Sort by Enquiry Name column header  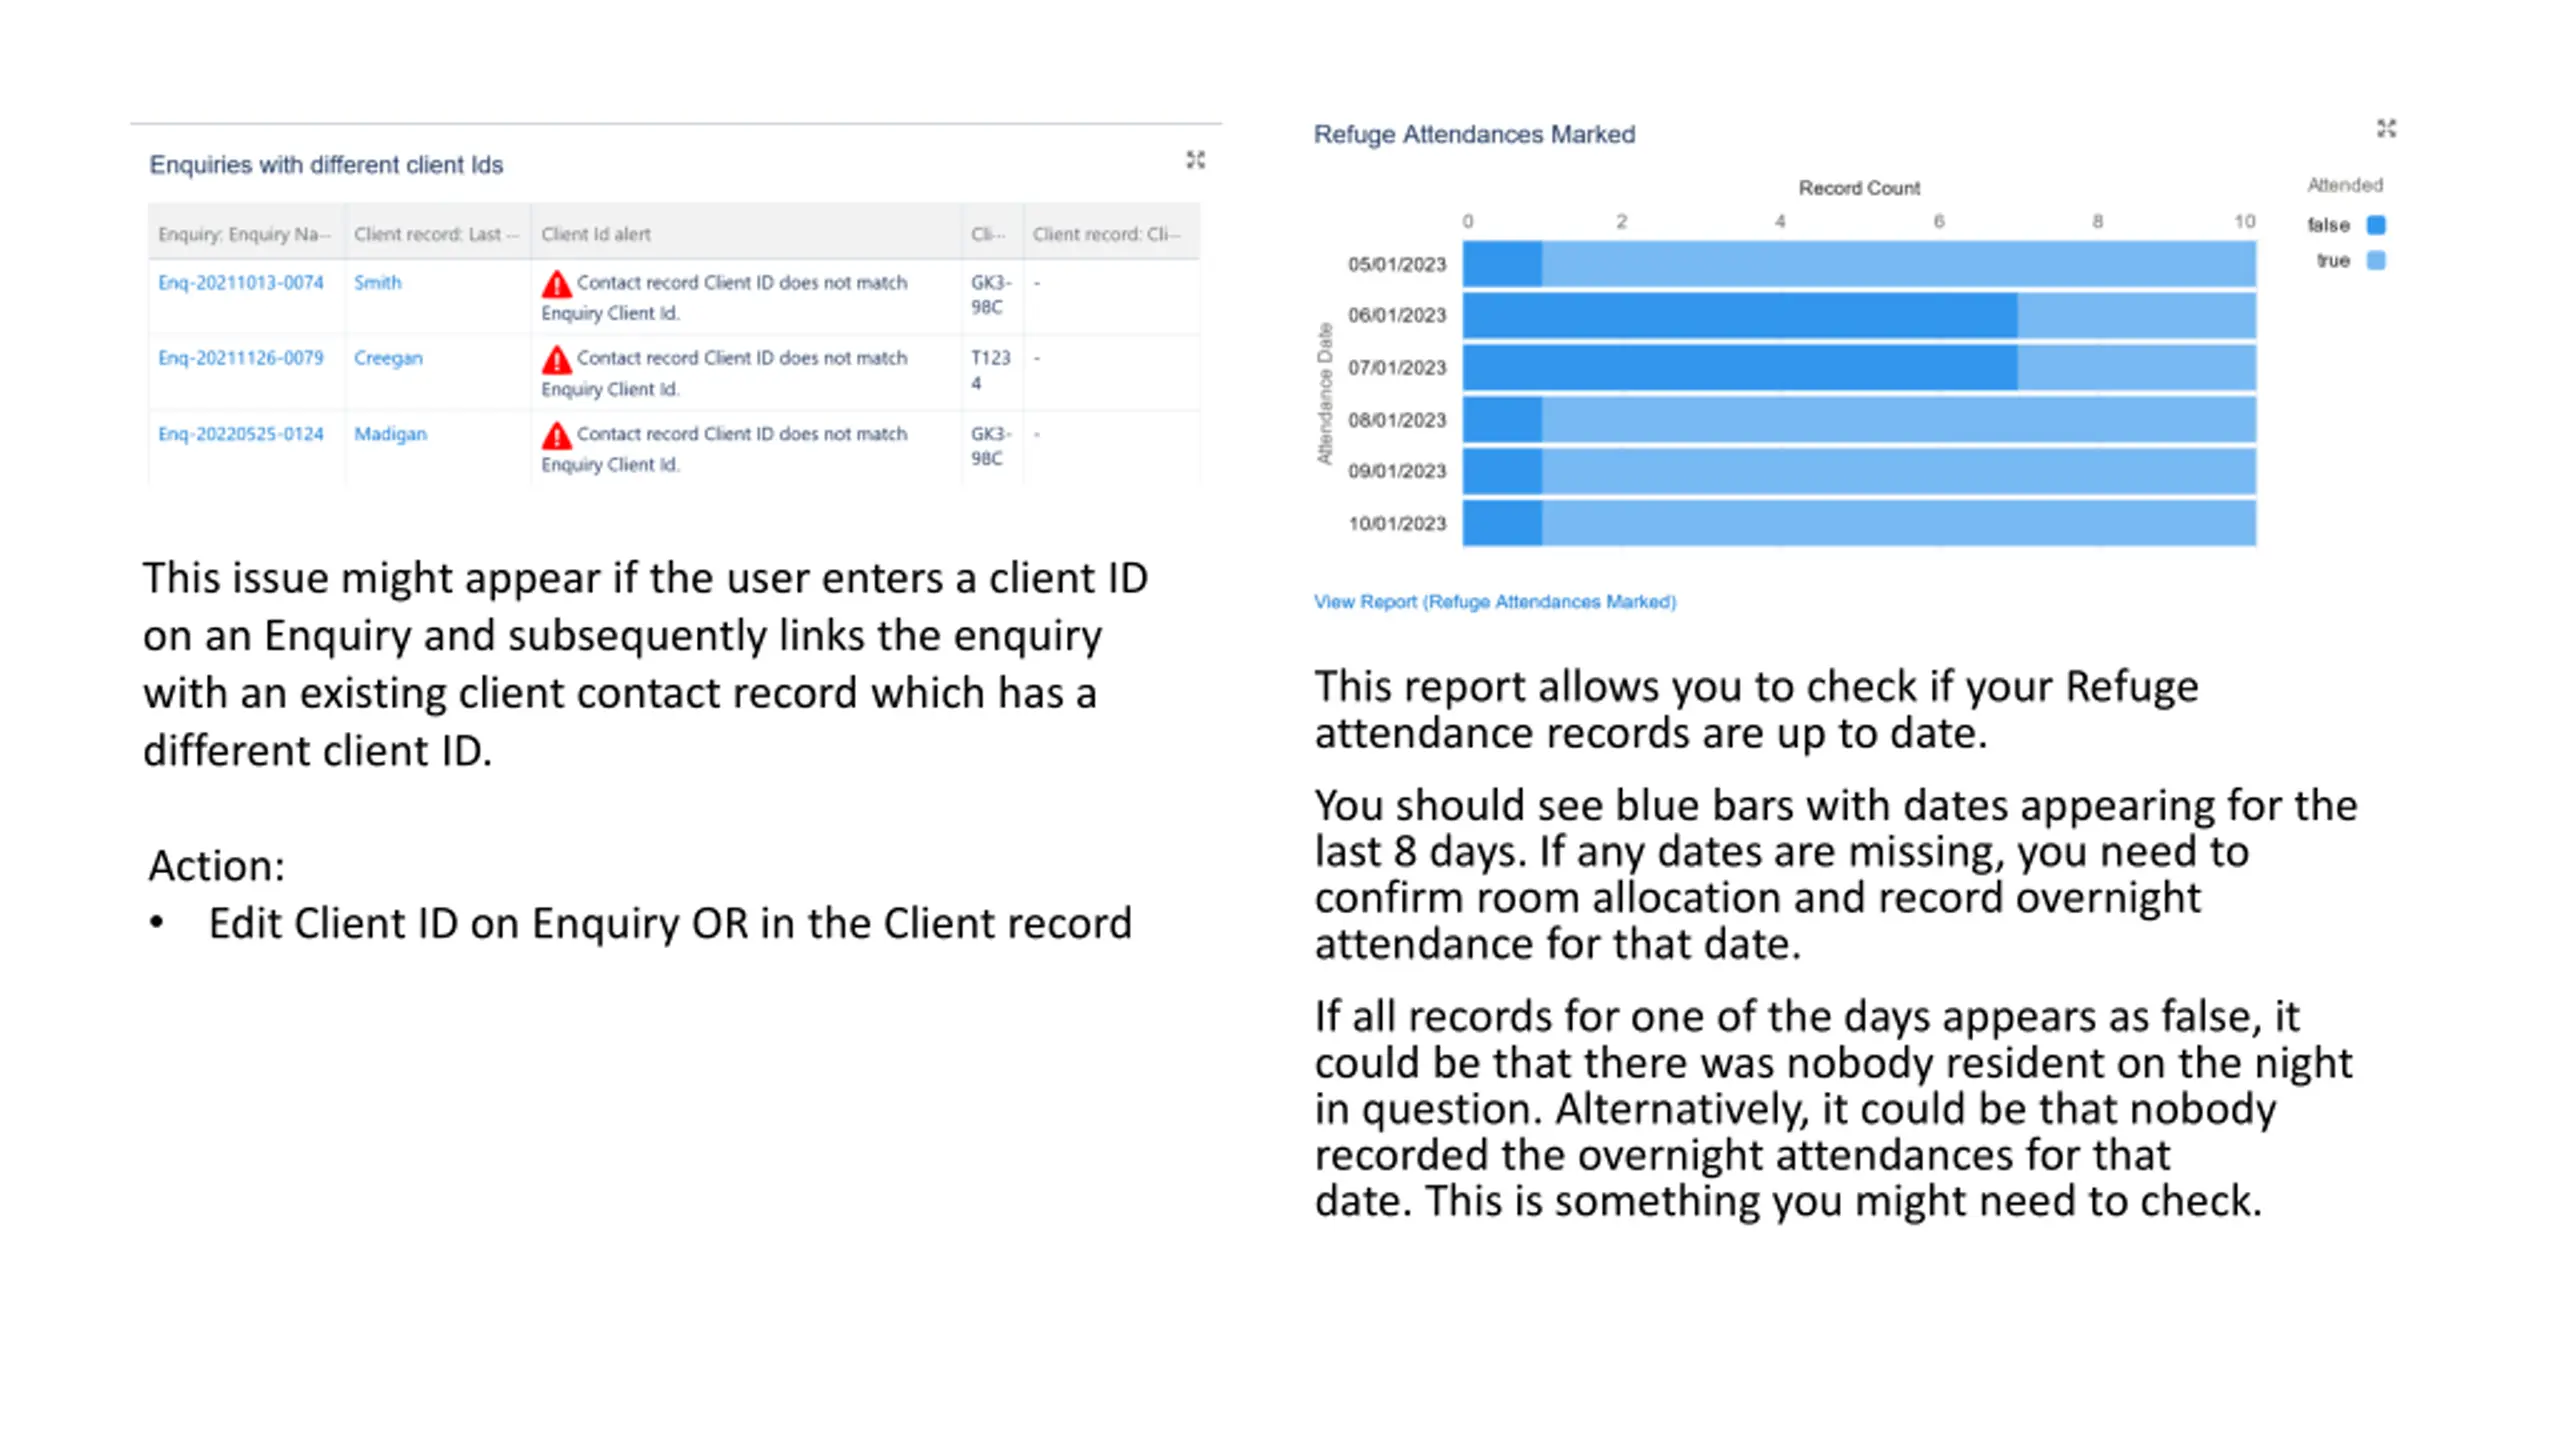coord(245,234)
